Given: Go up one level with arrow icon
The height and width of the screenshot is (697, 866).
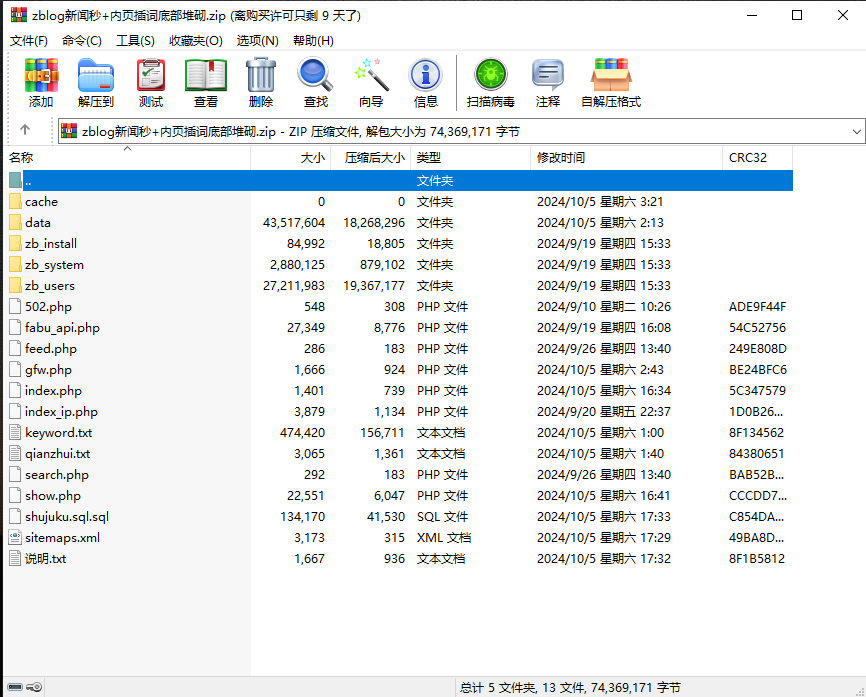Looking at the screenshot, I should pyautogui.click(x=25, y=130).
